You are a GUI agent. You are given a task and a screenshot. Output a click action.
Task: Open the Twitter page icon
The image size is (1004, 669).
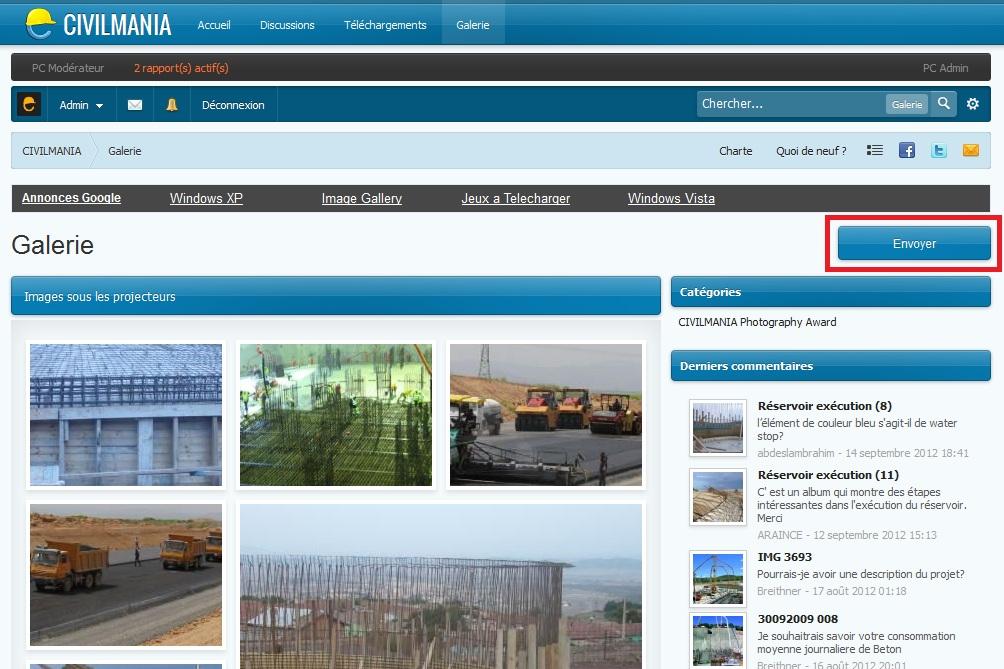[939, 150]
